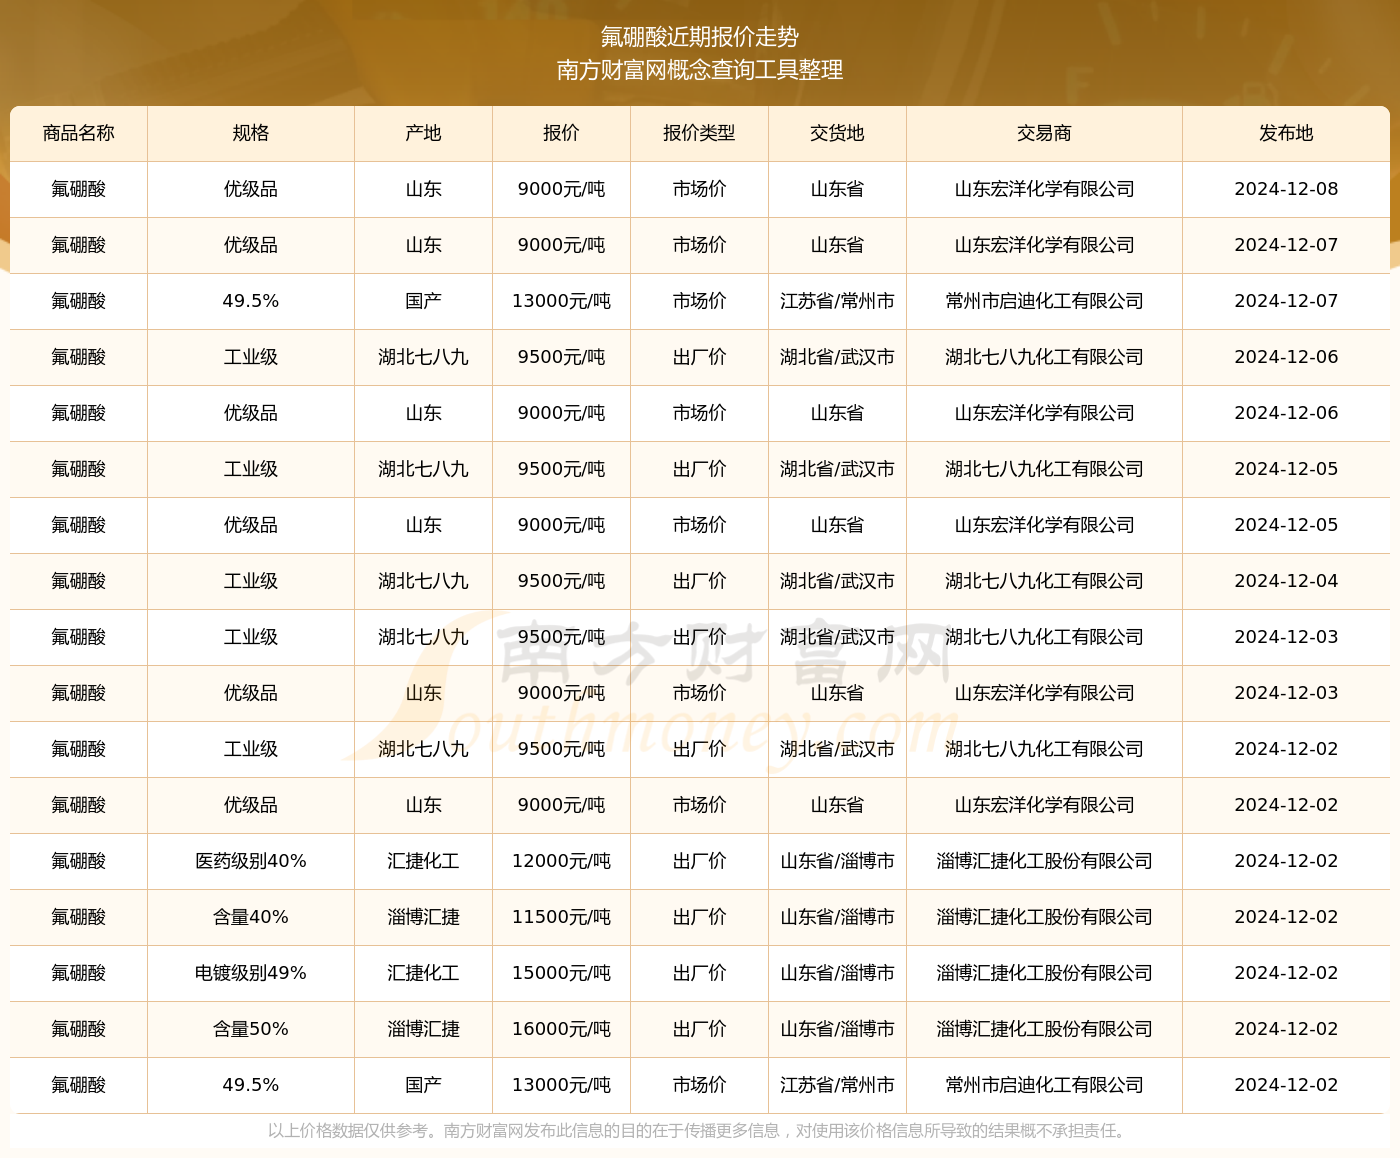1400x1158 pixels.
Task: Click the subtitle 南方财富网概念查询工具整理
Action: coord(699,70)
